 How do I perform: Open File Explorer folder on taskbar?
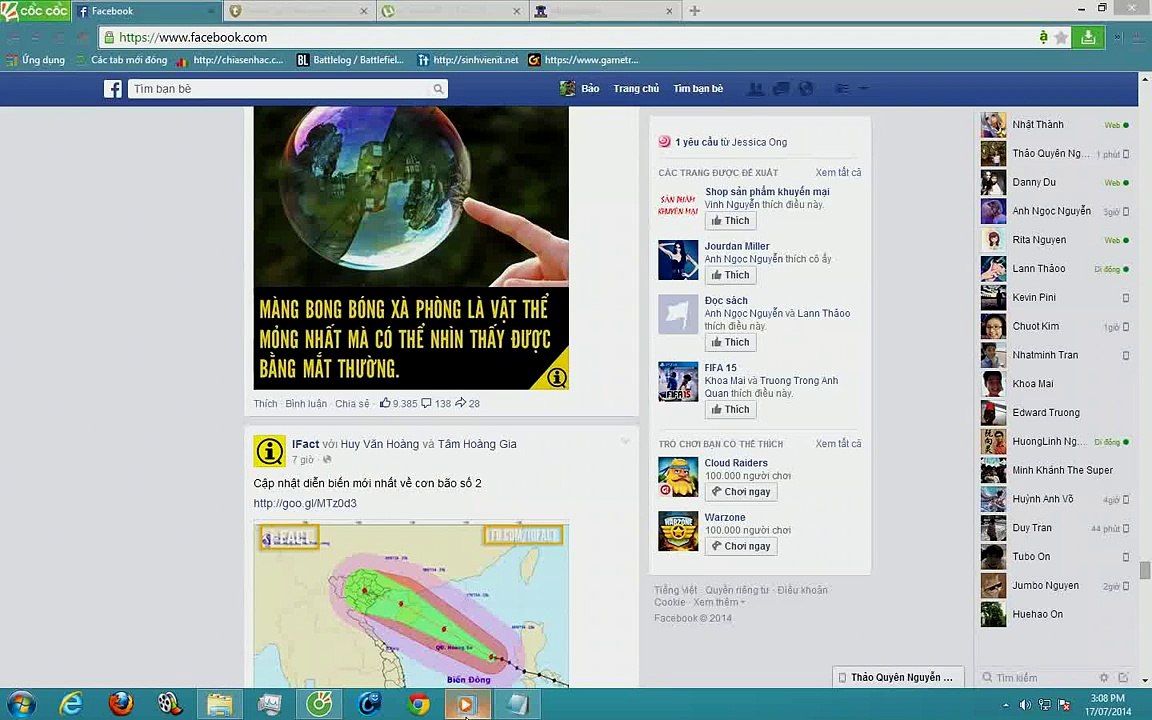click(220, 705)
